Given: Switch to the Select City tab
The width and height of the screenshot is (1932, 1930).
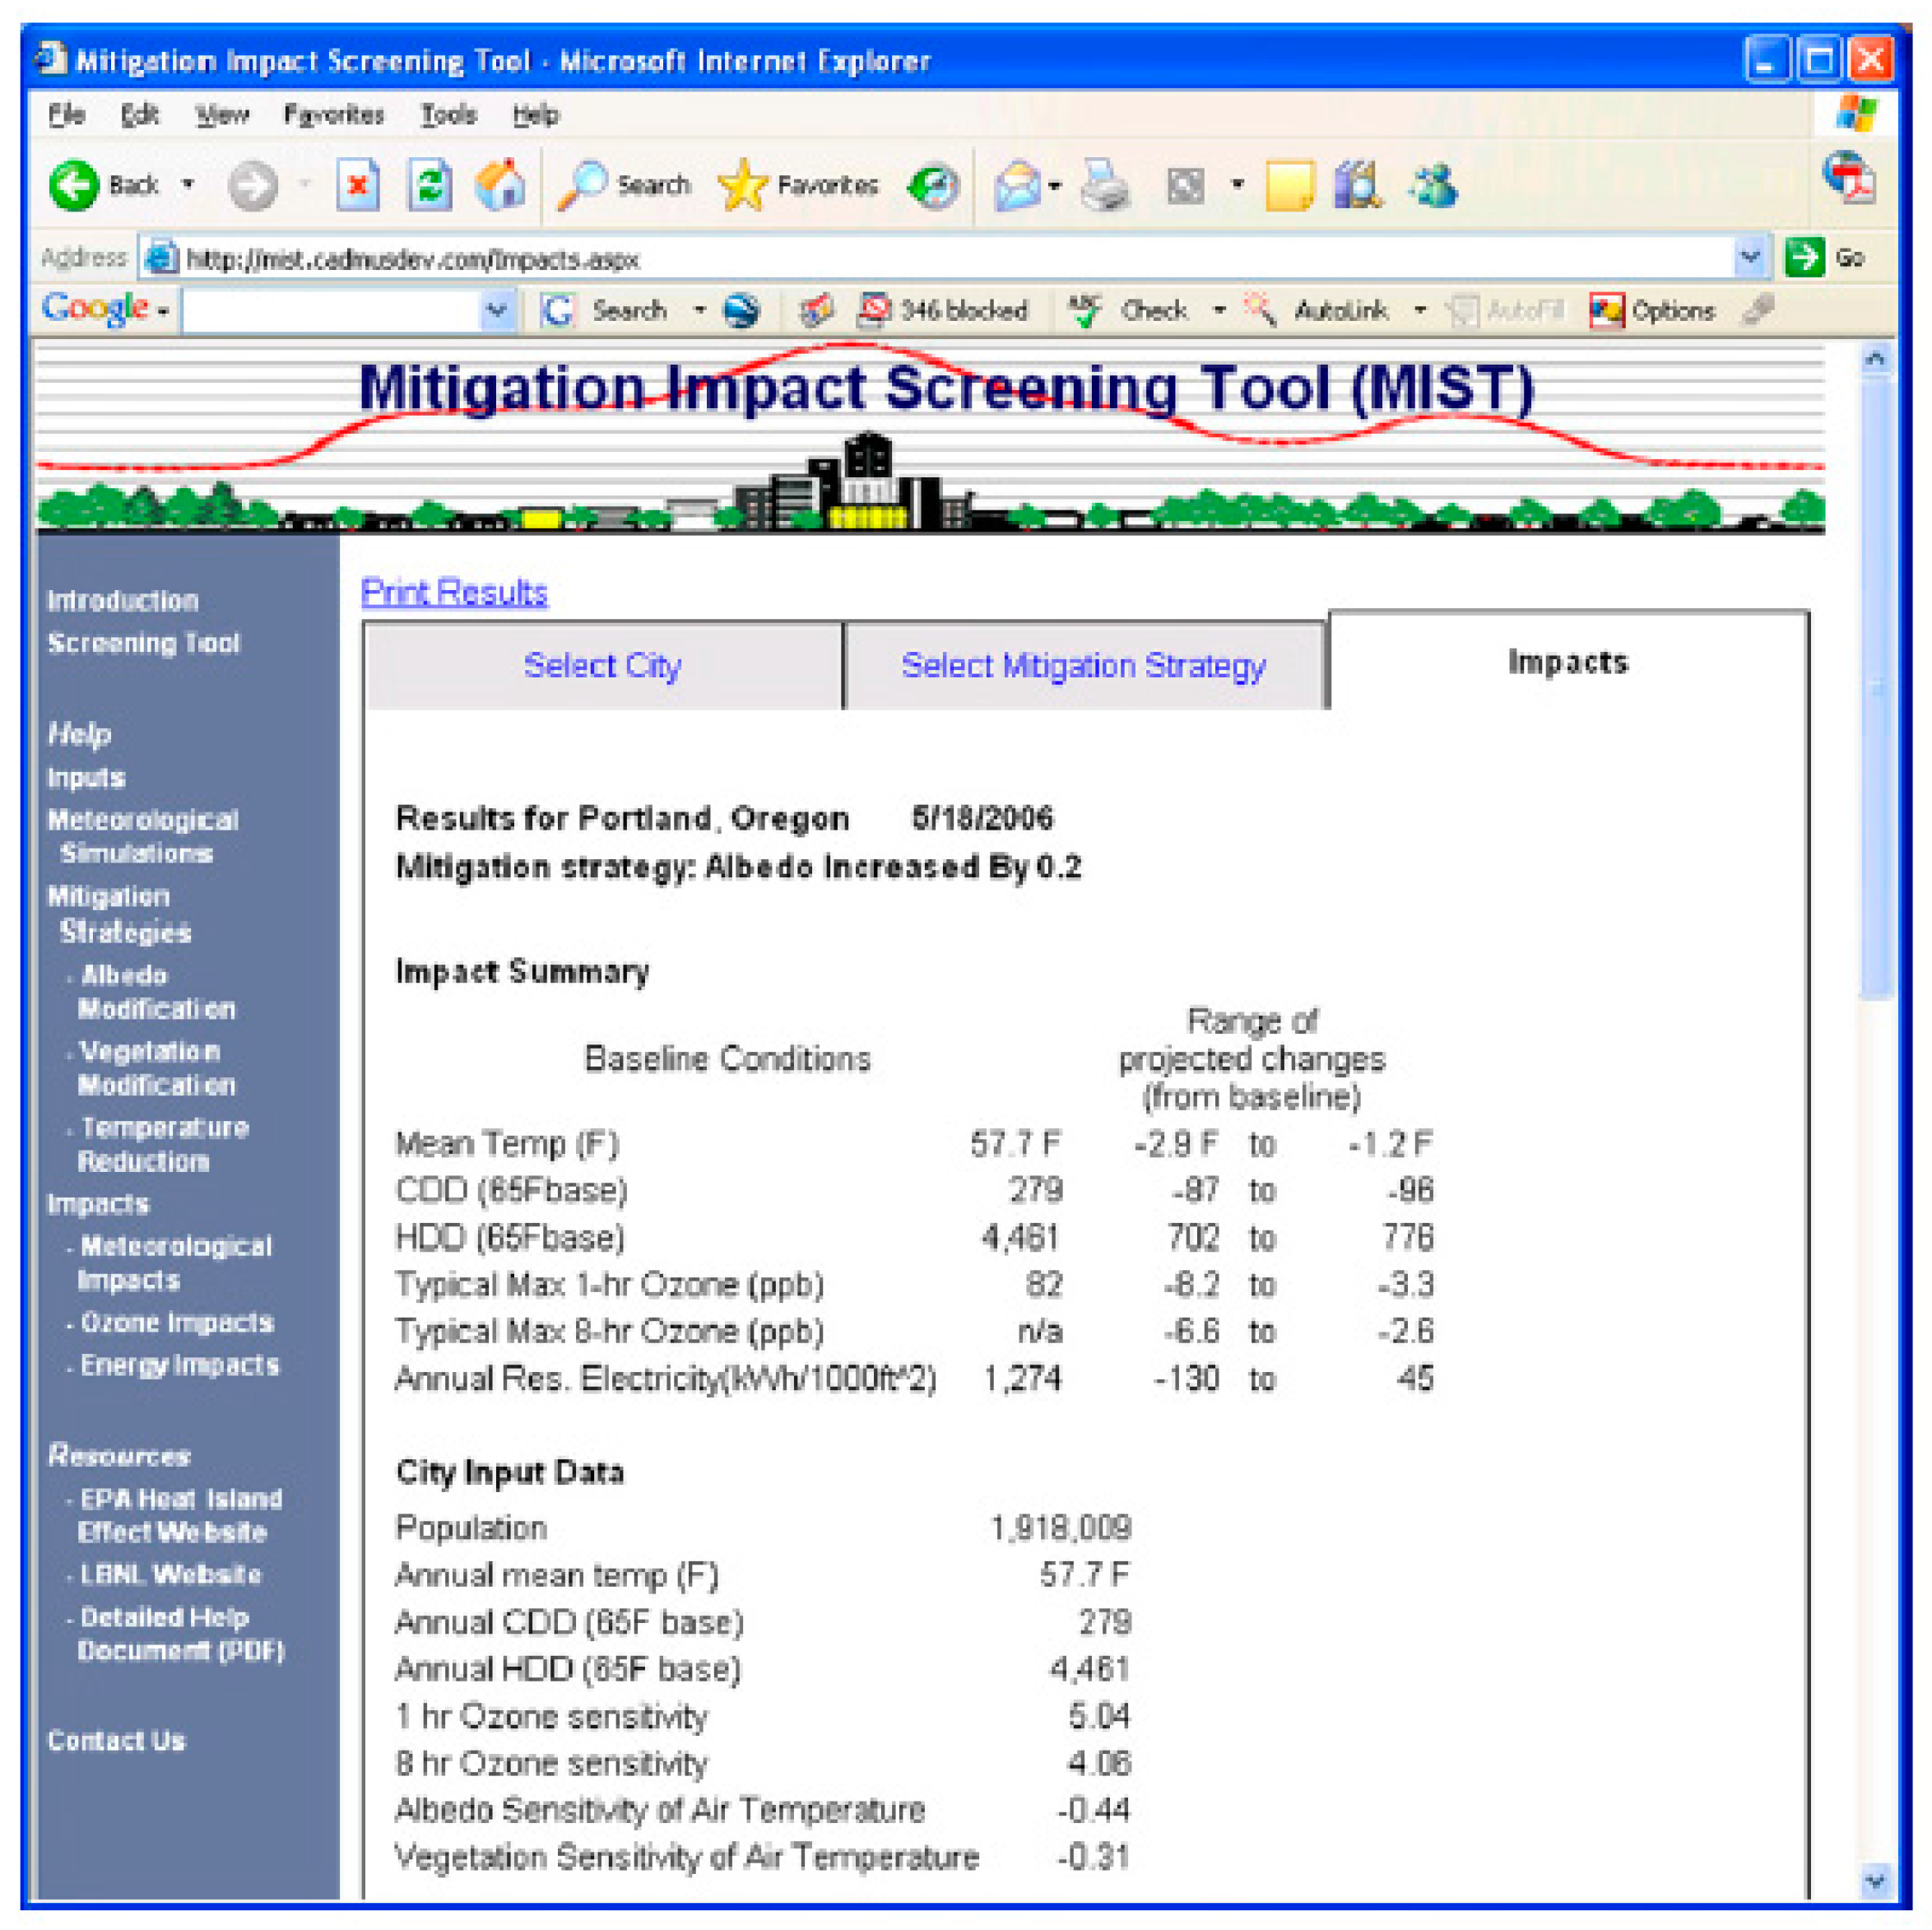Looking at the screenshot, I should [602, 666].
